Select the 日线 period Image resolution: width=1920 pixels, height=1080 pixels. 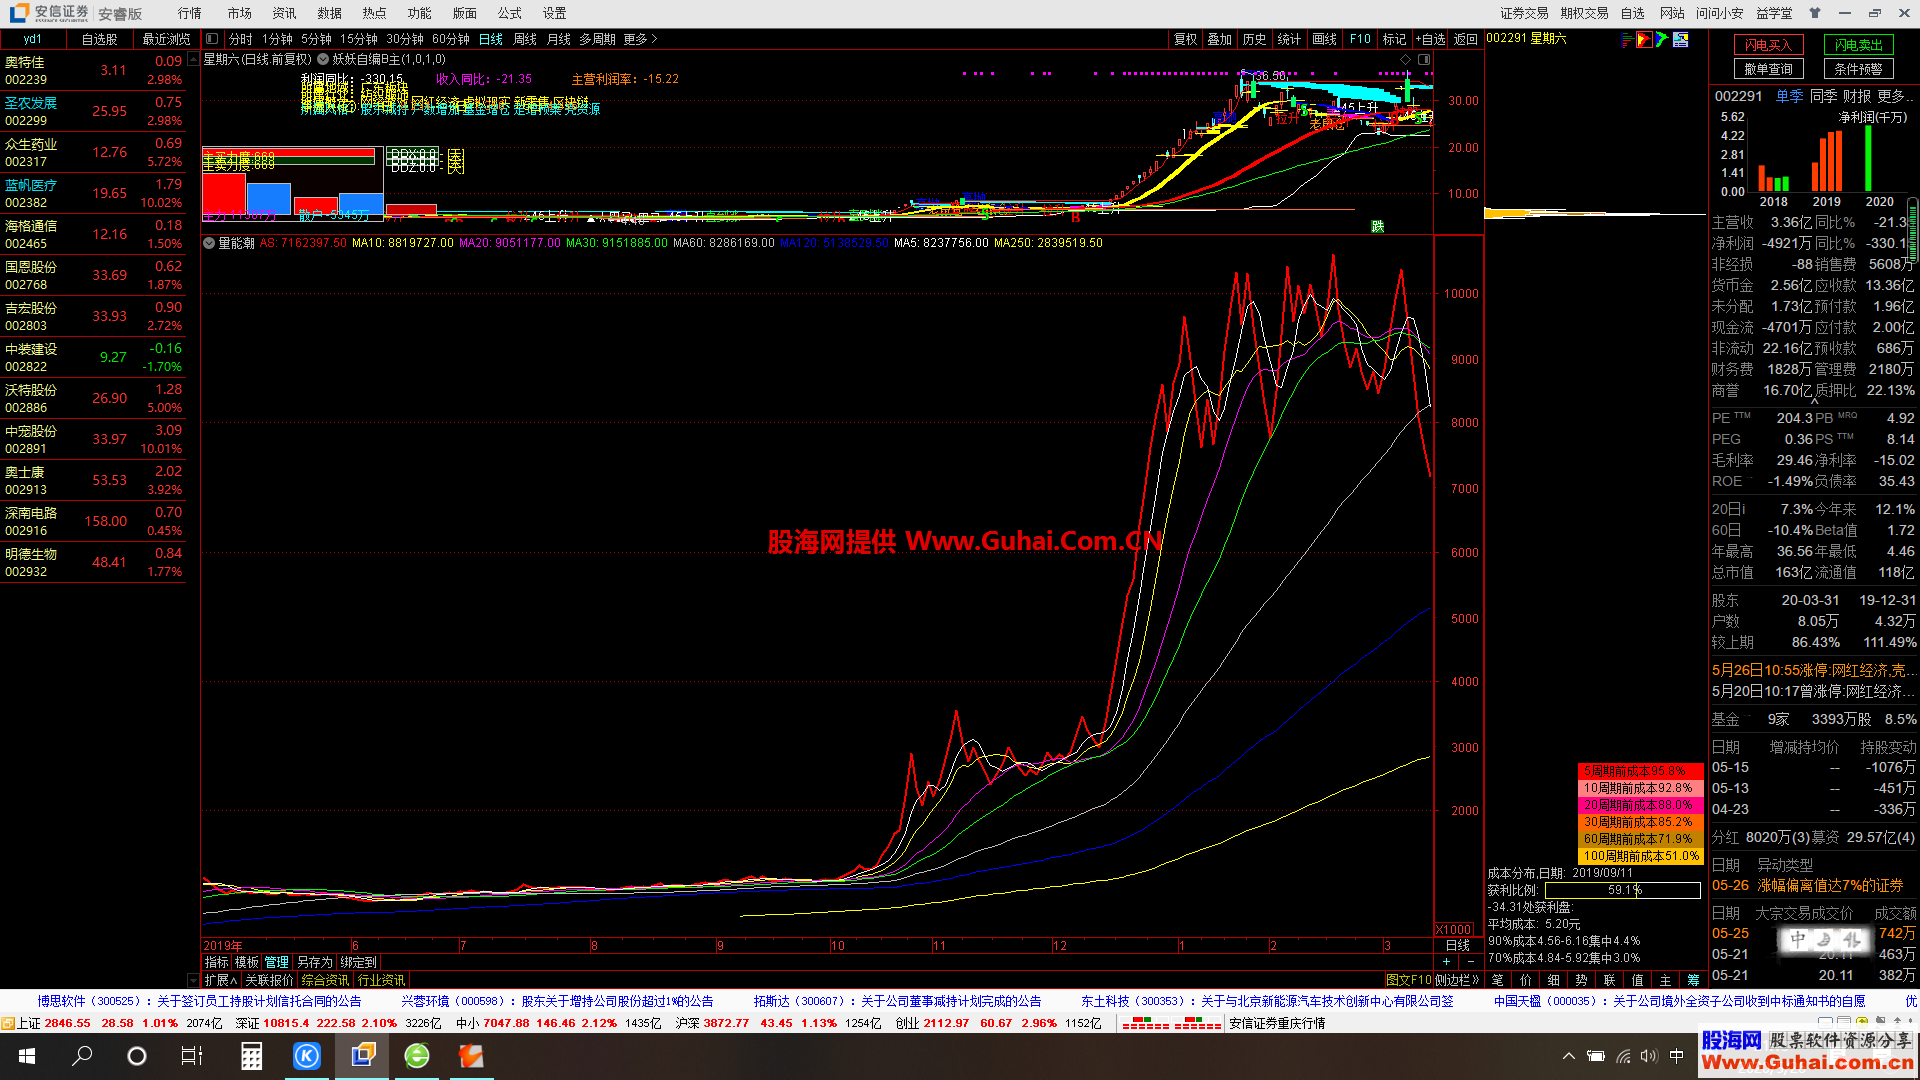(491, 39)
